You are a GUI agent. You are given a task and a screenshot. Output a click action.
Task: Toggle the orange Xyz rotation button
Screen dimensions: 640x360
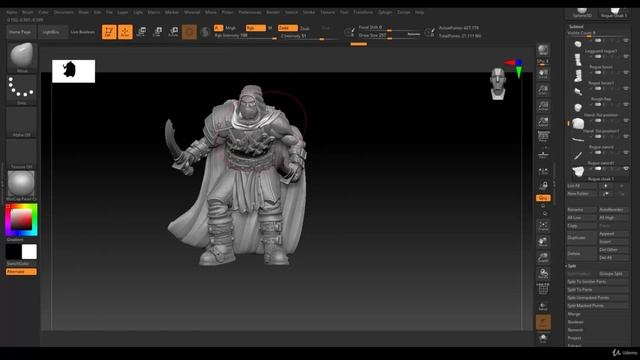click(x=543, y=198)
